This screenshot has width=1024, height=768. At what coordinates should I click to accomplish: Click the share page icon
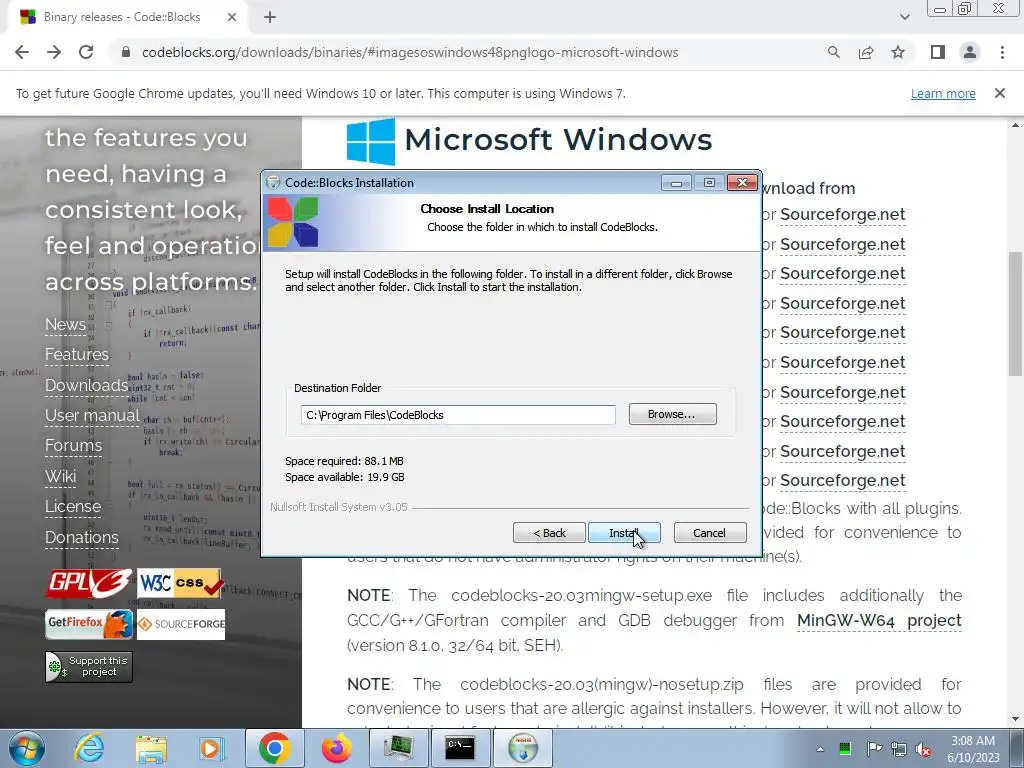(866, 52)
